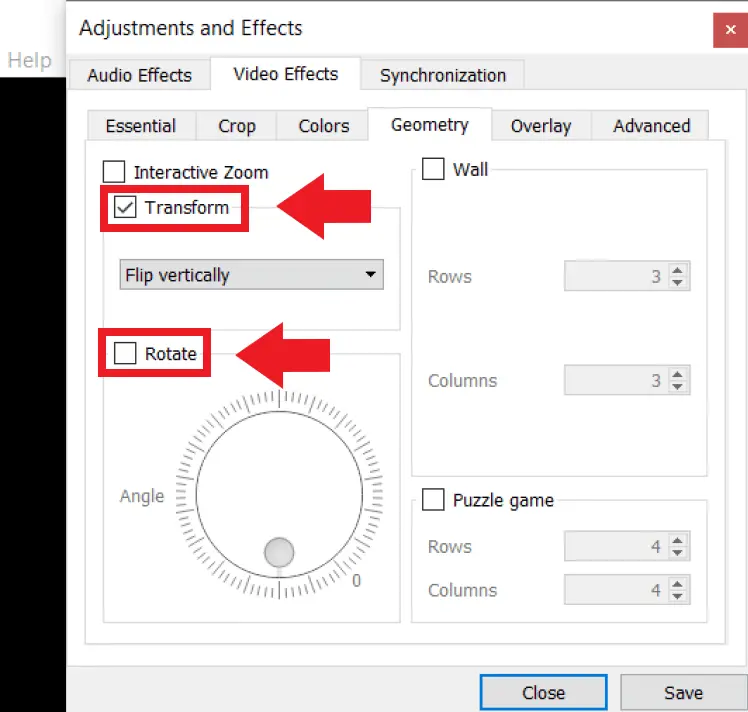Switch to the Crop sub-tab
Image resolution: width=748 pixels, height=712 pixels.
(237, 126)
